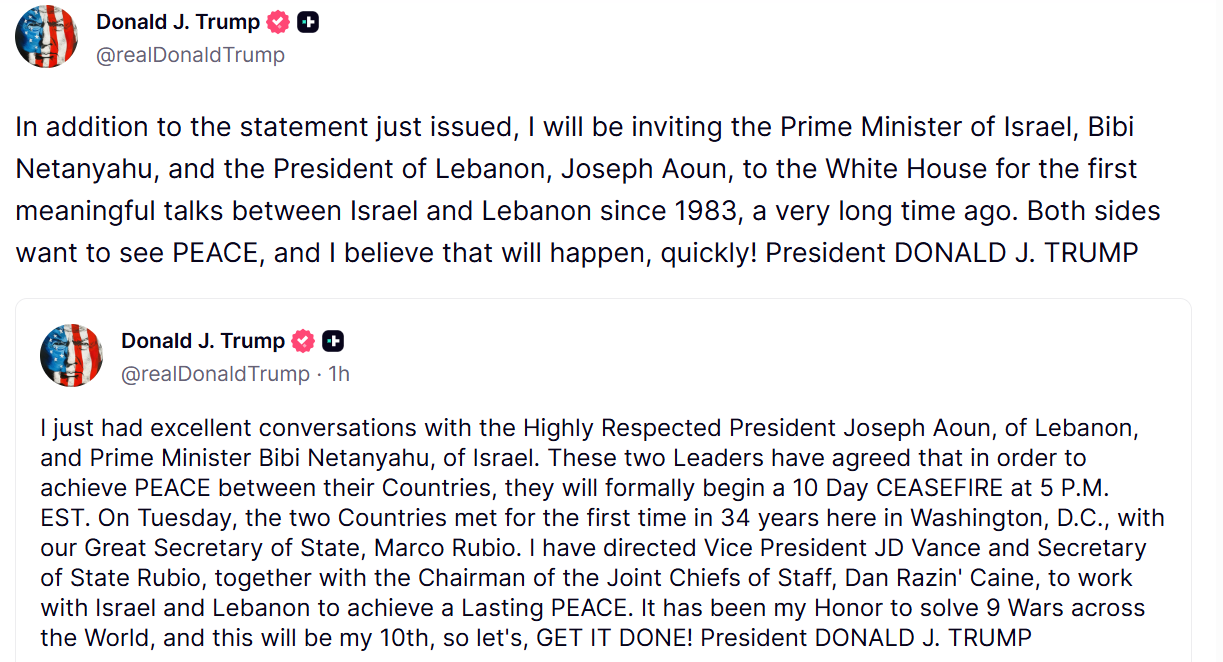
Task: Click the verified badge beside the top author name
Action: click(278, 22)
